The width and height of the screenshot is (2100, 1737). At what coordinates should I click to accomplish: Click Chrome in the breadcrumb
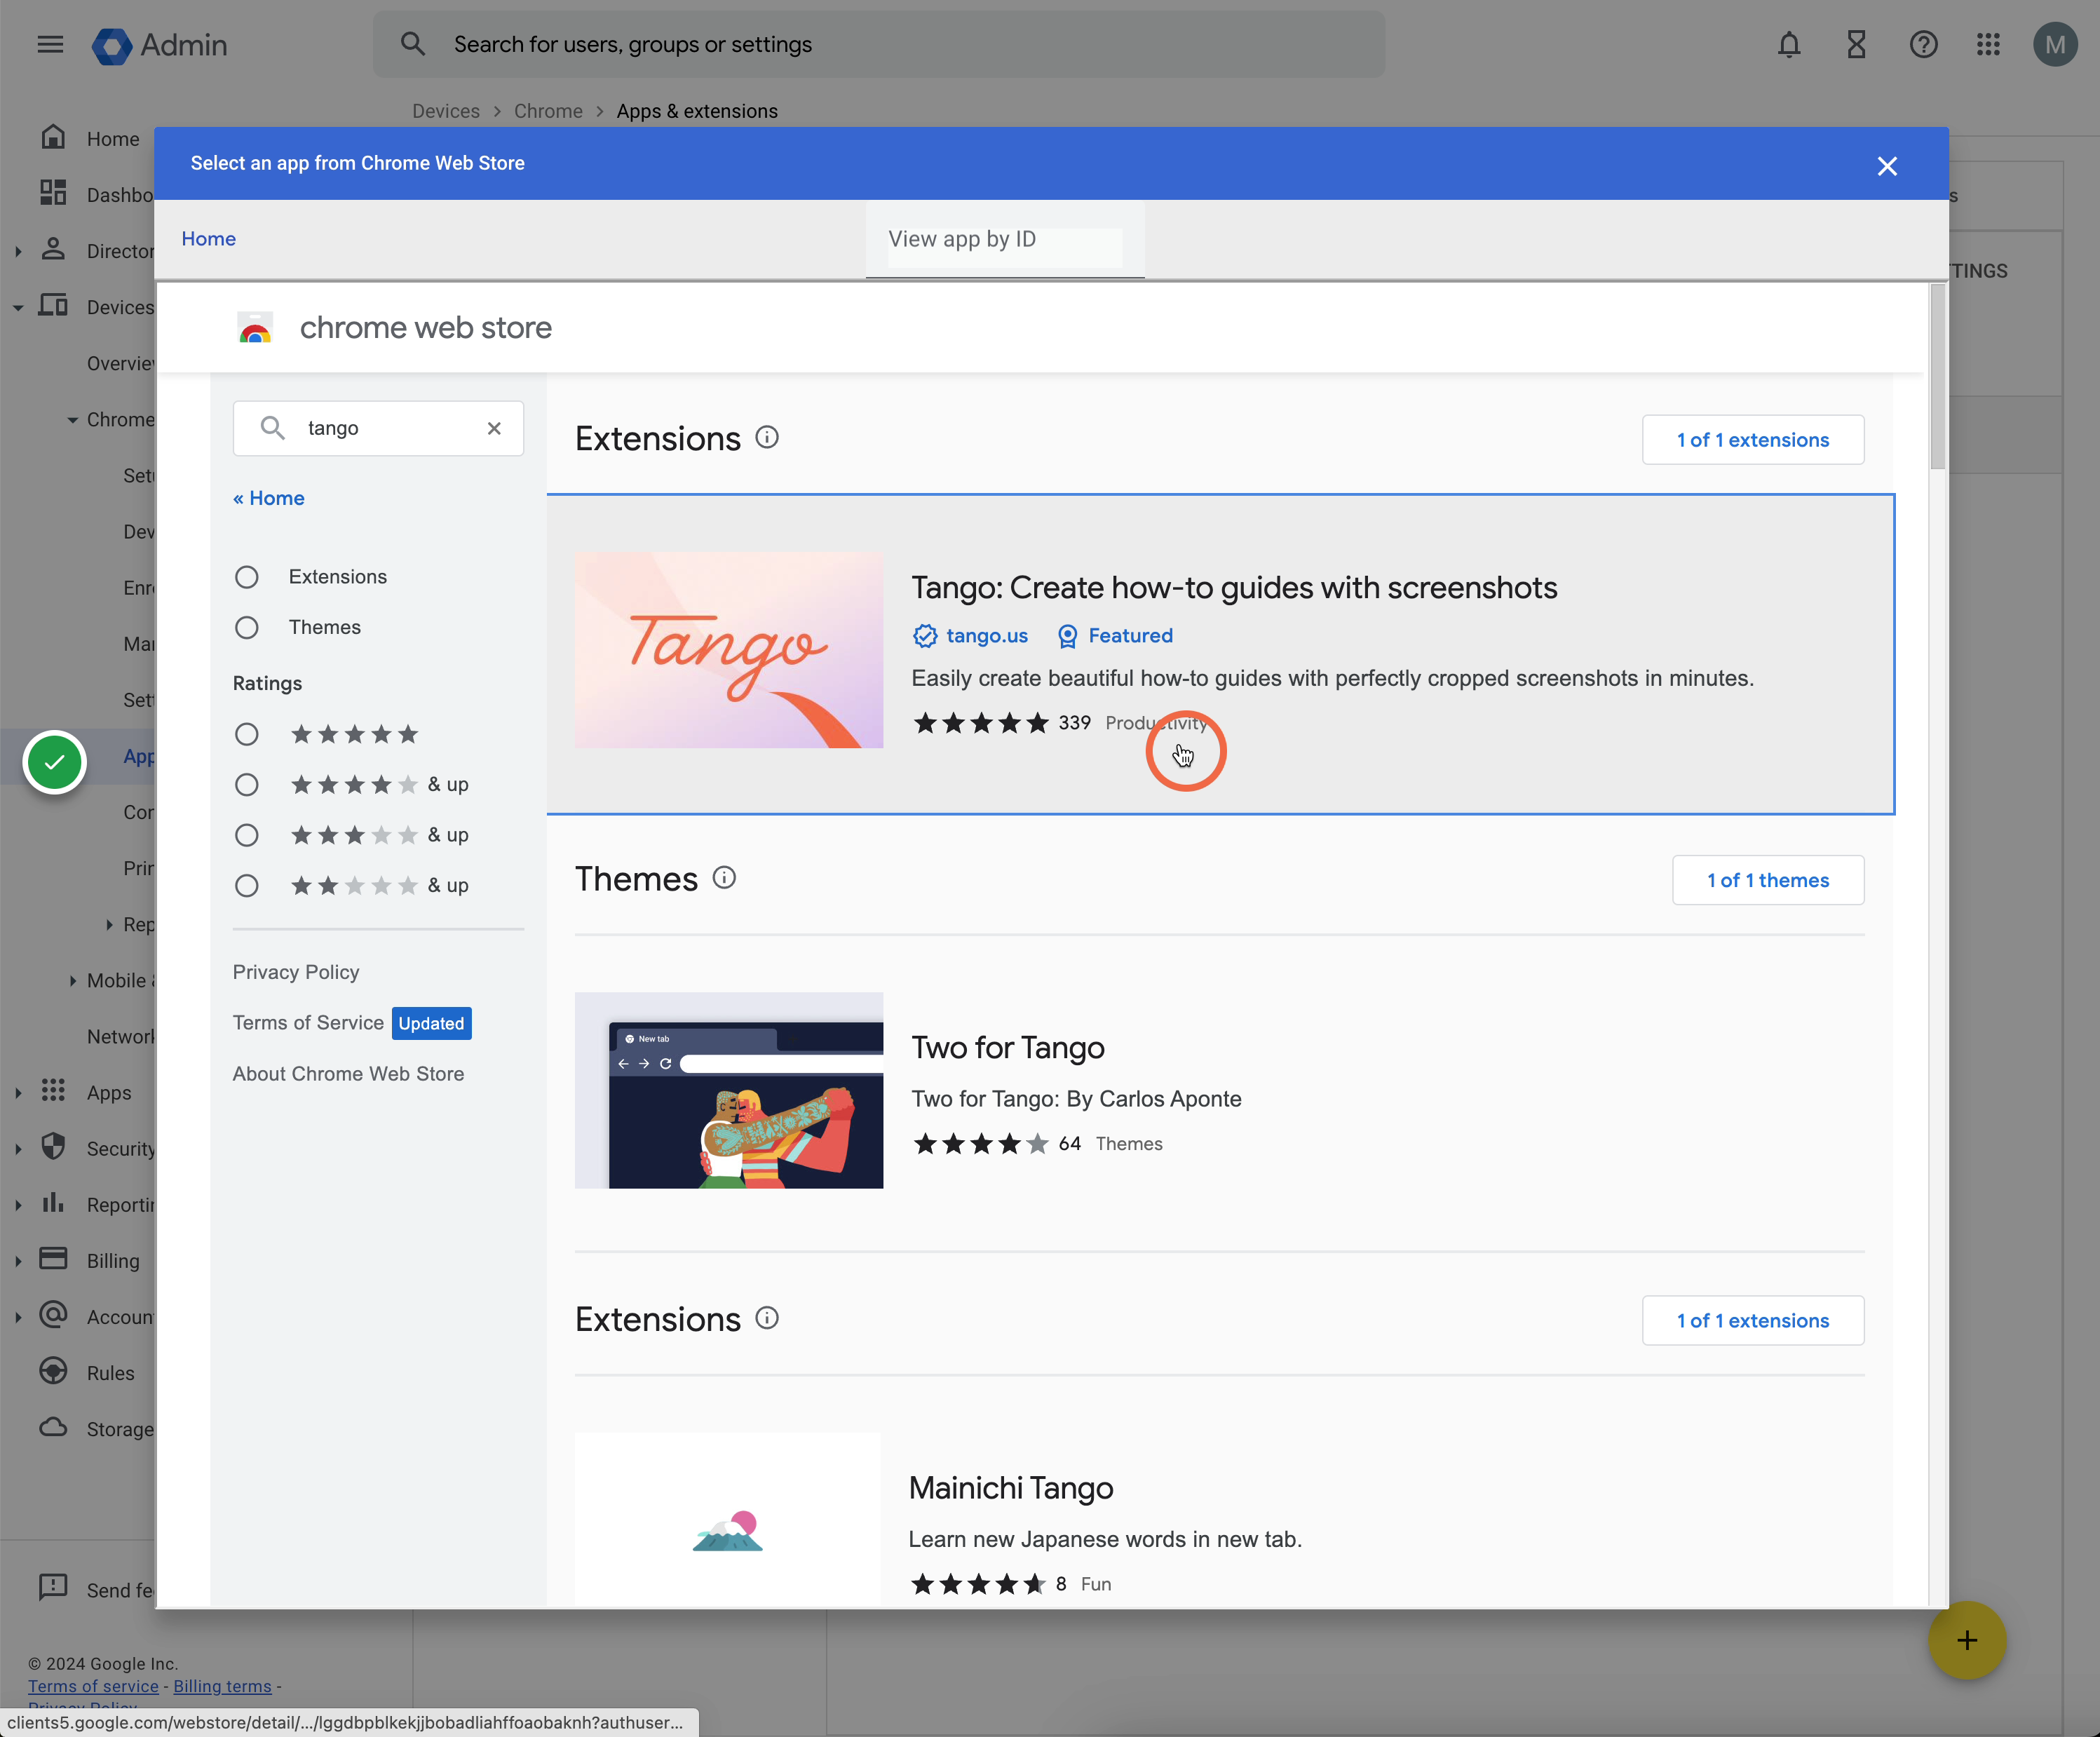point(548,111)
